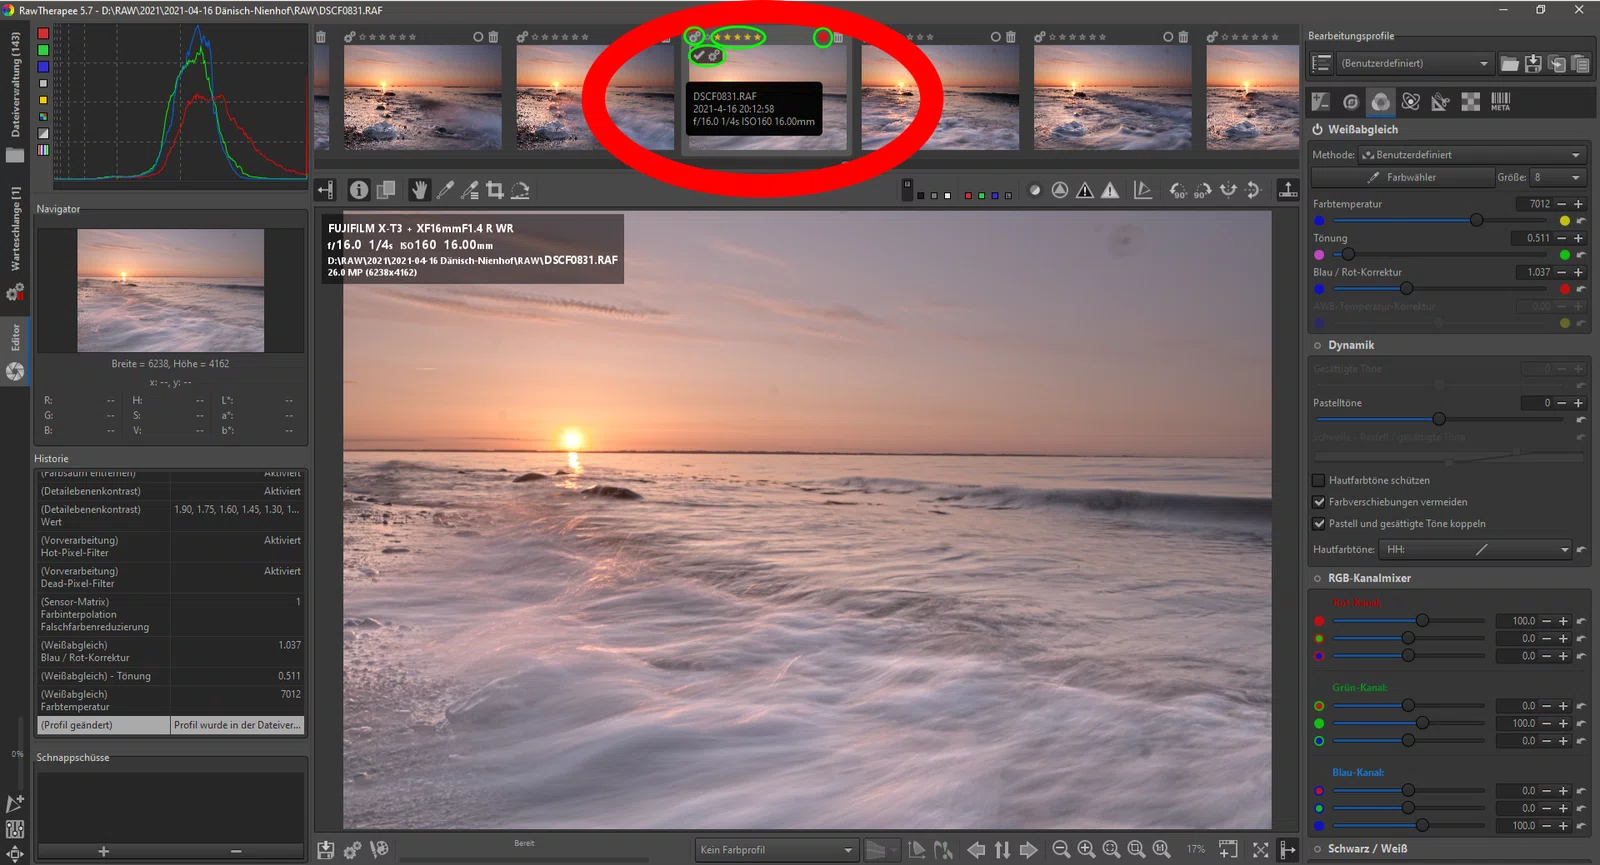The height and width of the screenshot is (865, 1600).
Task: Open the Exposure tools tab
Action: tap(1321, 102)
